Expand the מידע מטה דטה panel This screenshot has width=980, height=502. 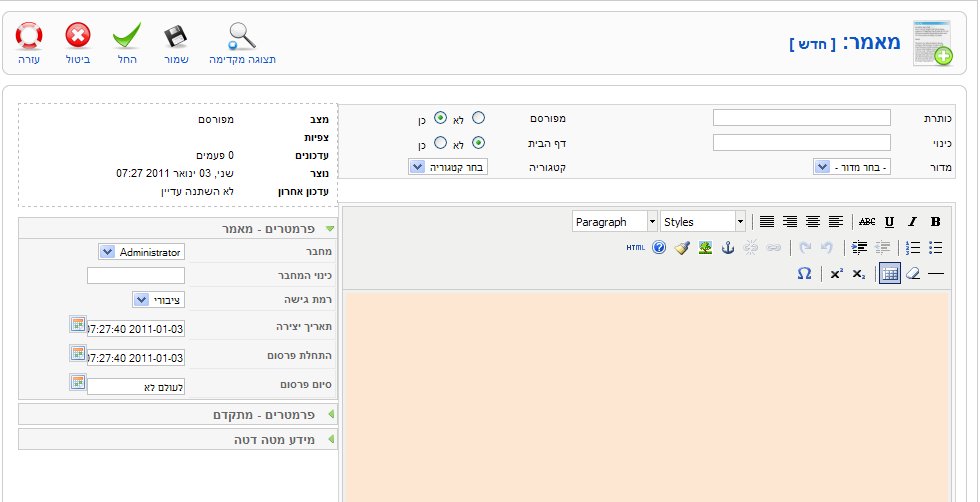point(178,439)
